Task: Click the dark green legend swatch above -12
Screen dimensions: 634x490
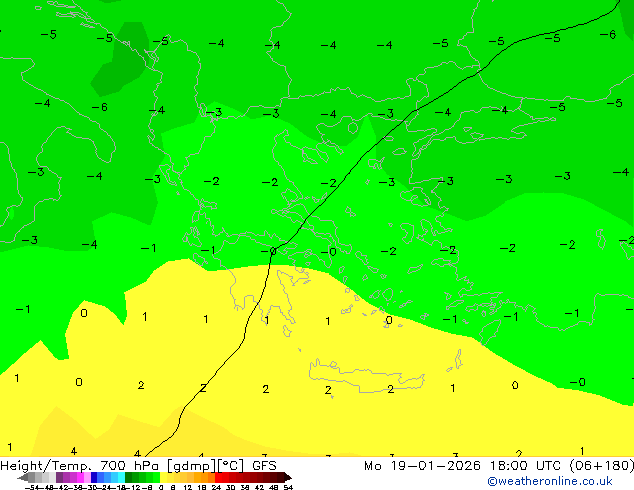Action: point(129,477)
